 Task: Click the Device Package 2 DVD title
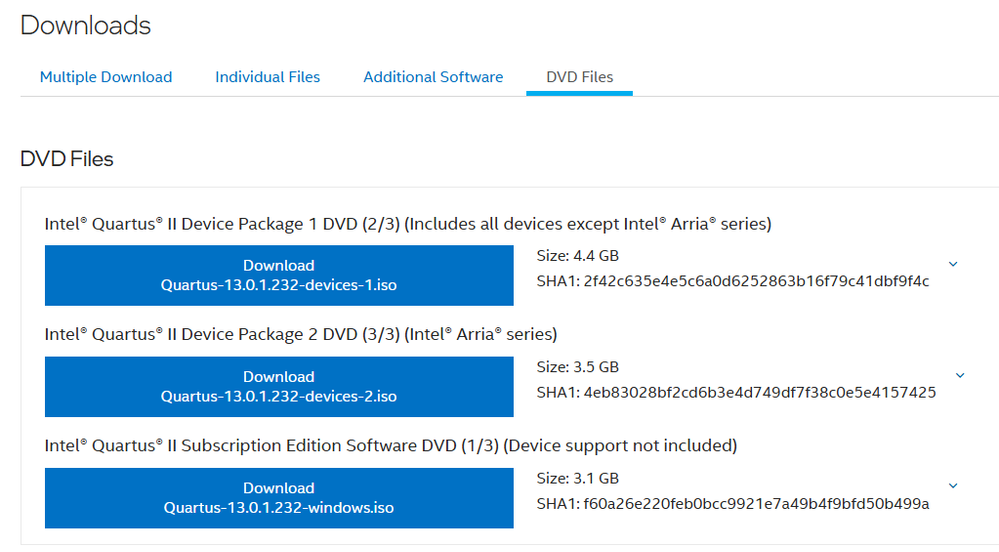pos(301,334)
